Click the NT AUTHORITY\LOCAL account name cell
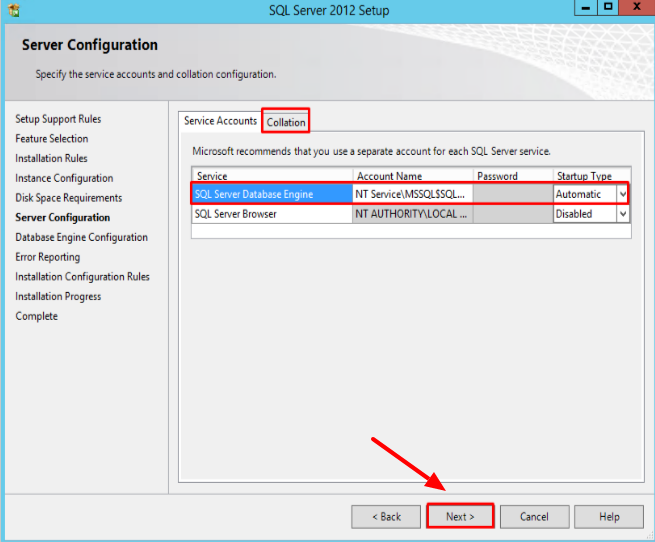655x542 pixels. click(x=413, y=214)
